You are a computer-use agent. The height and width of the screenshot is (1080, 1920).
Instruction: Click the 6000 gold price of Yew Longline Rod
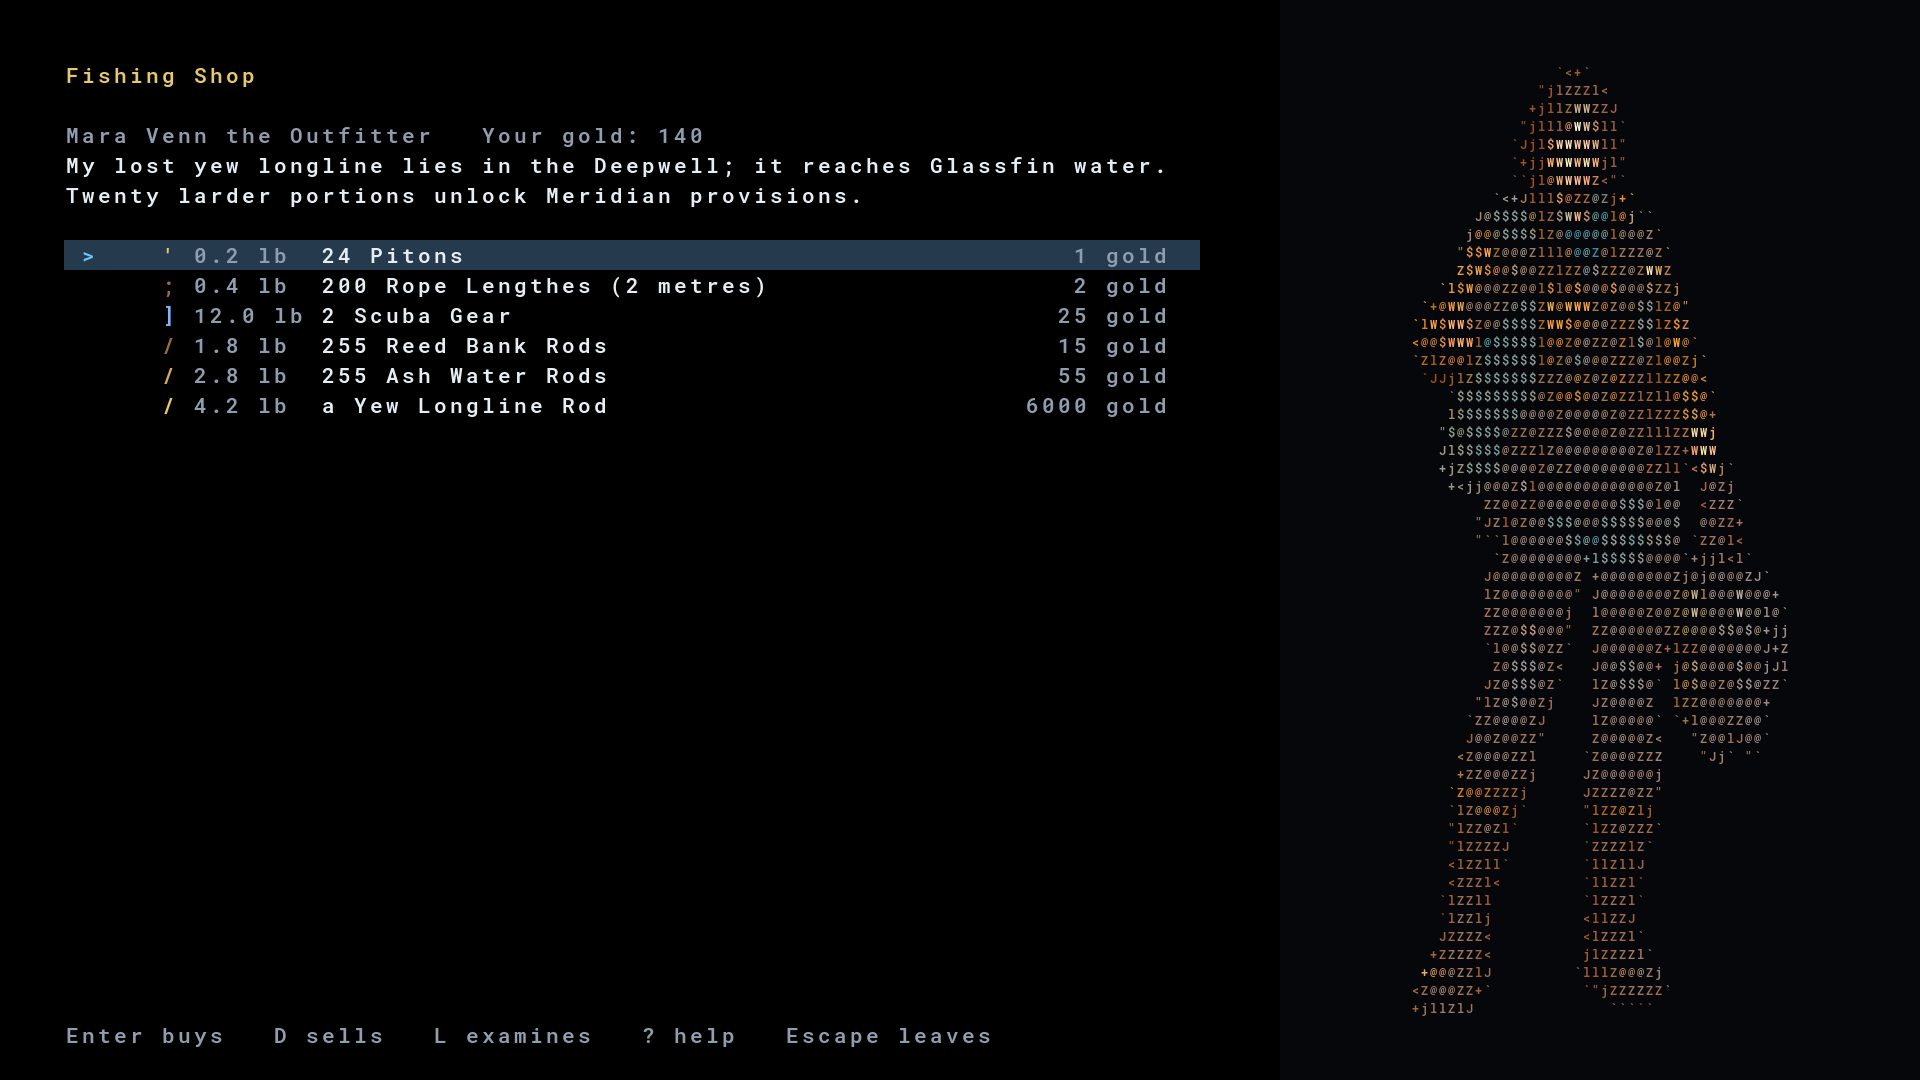click(x=1097, y=406)
